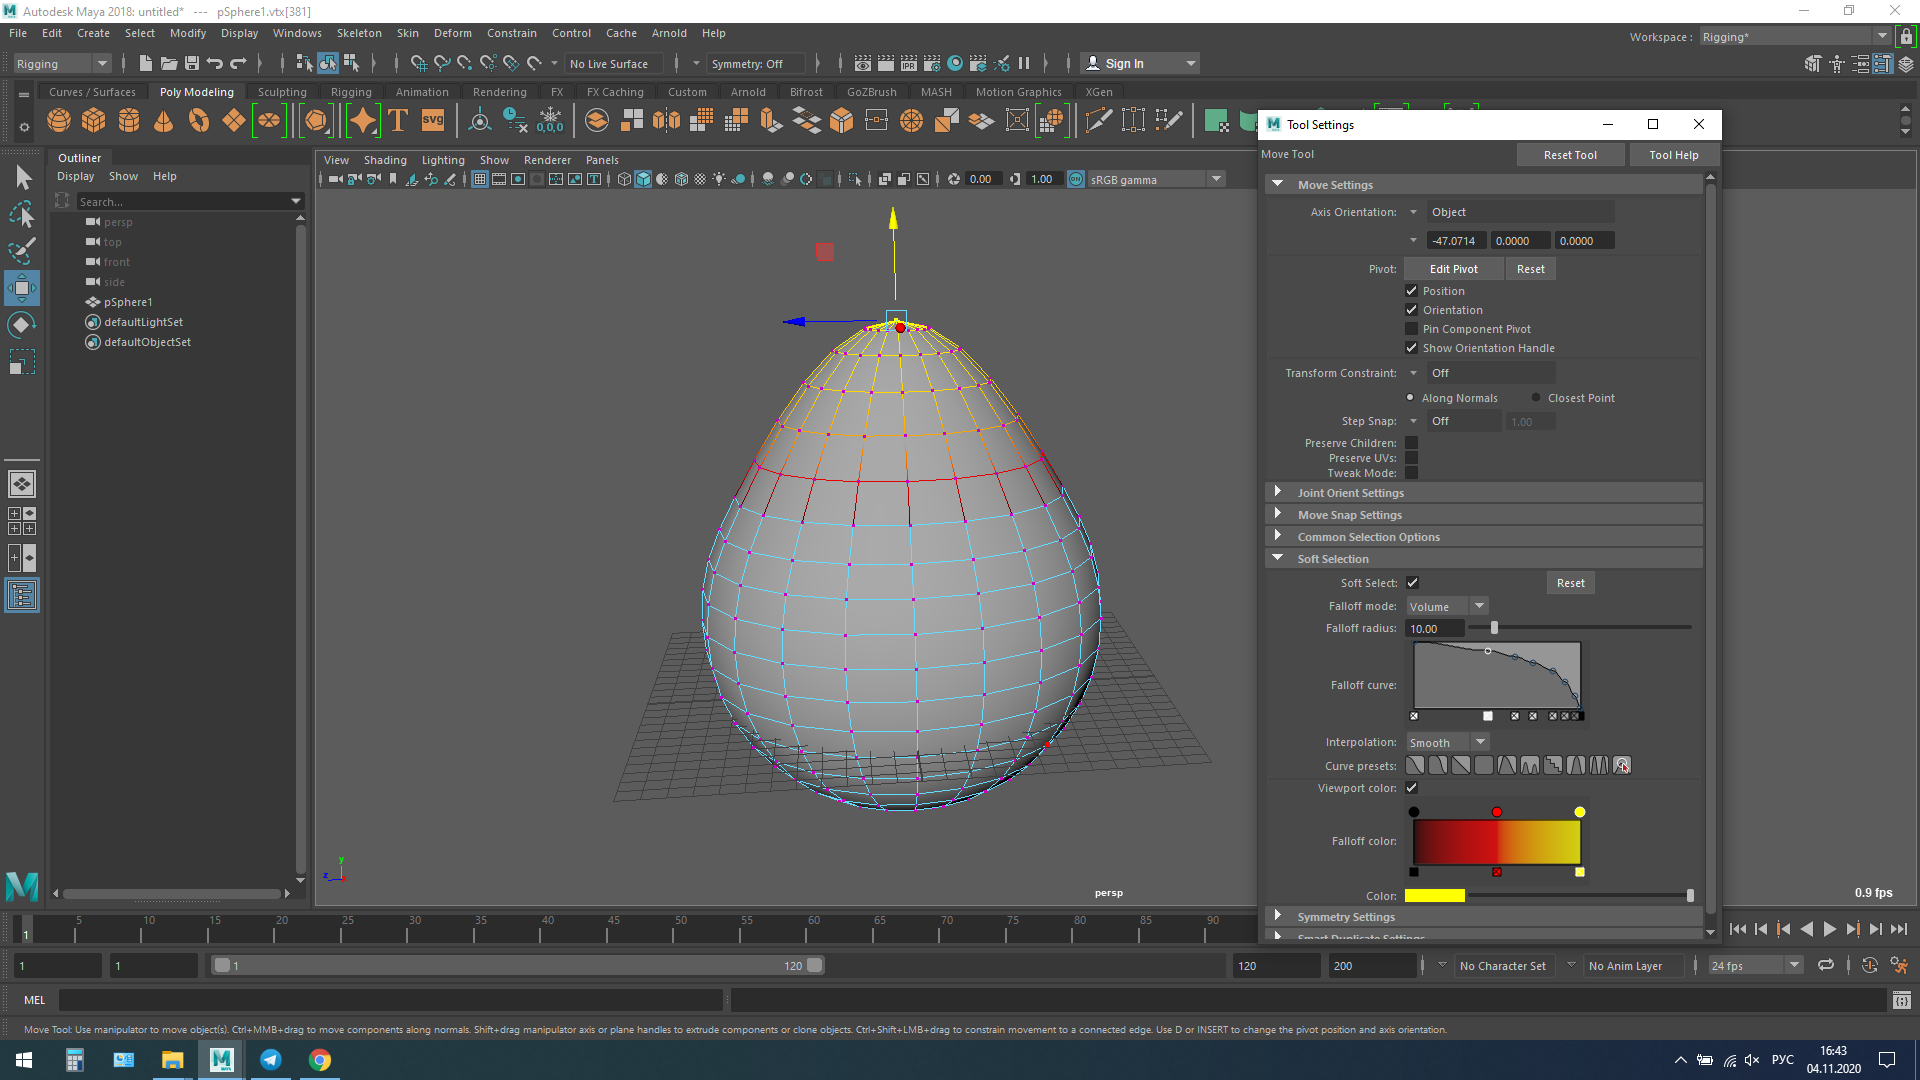The width and height of the screenshot is (1920, 1080).
Task: Enable the Preserve UVs checkbox
Action: click(1411, 458)
